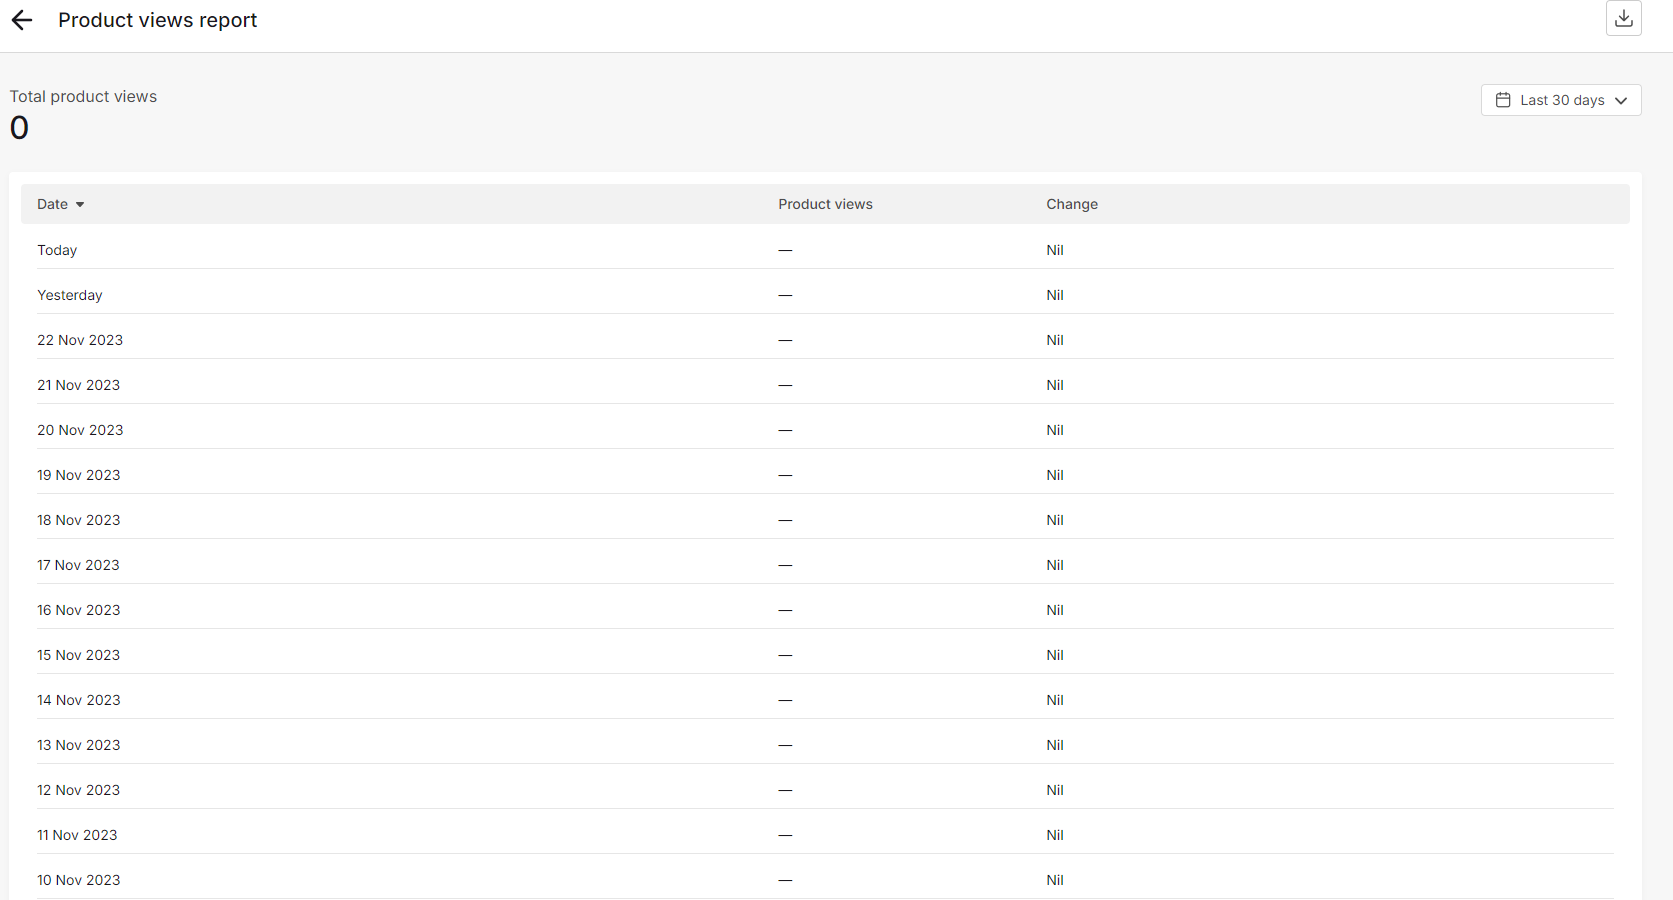Select the 18 Nov 2023 row
The width and height of the screenshot is (1673, 900).
[x=825, y=520]
